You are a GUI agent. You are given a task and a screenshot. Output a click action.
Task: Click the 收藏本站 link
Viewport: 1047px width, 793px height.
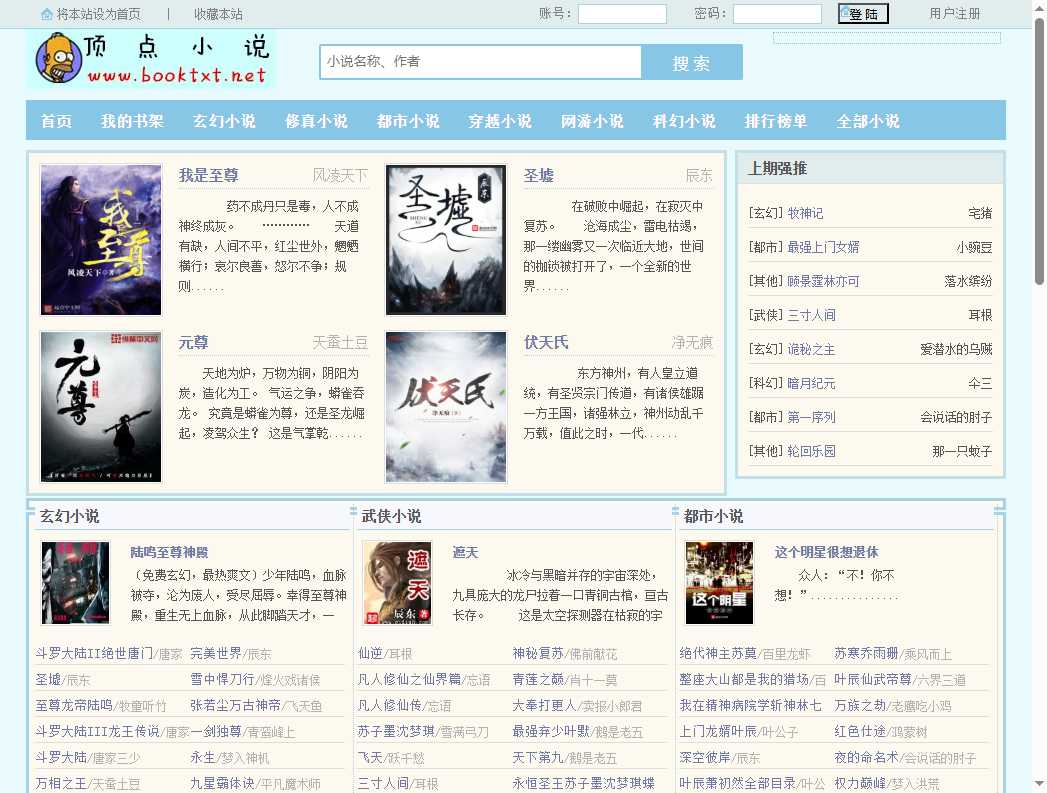pyautogui.click(x=218, y=14)
